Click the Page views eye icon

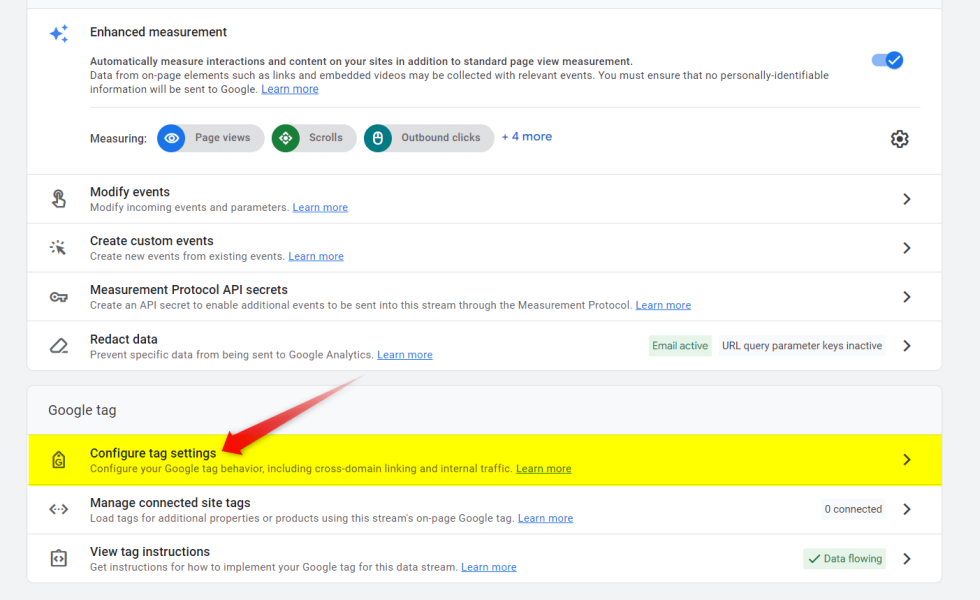(171, 138)
